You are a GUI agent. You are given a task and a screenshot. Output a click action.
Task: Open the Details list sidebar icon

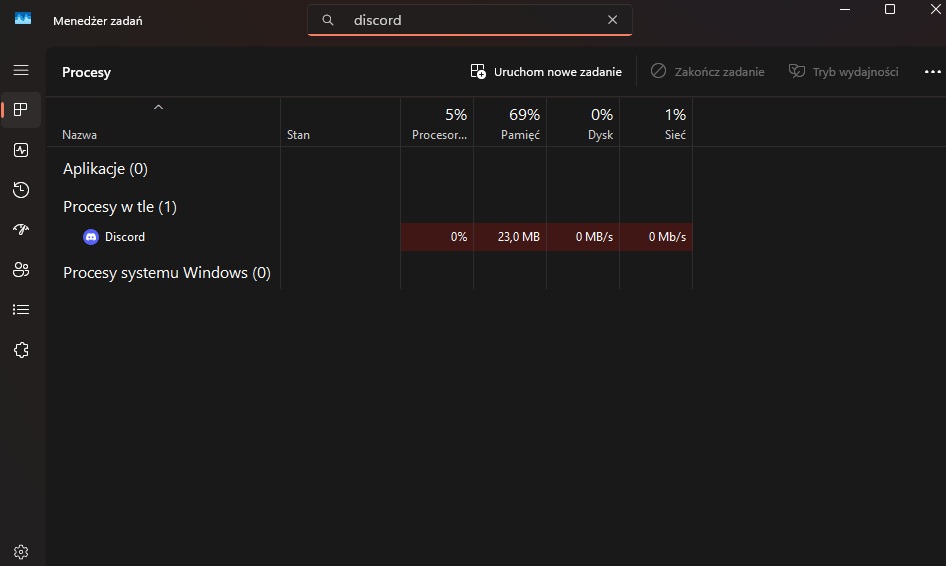pos(21,310)
